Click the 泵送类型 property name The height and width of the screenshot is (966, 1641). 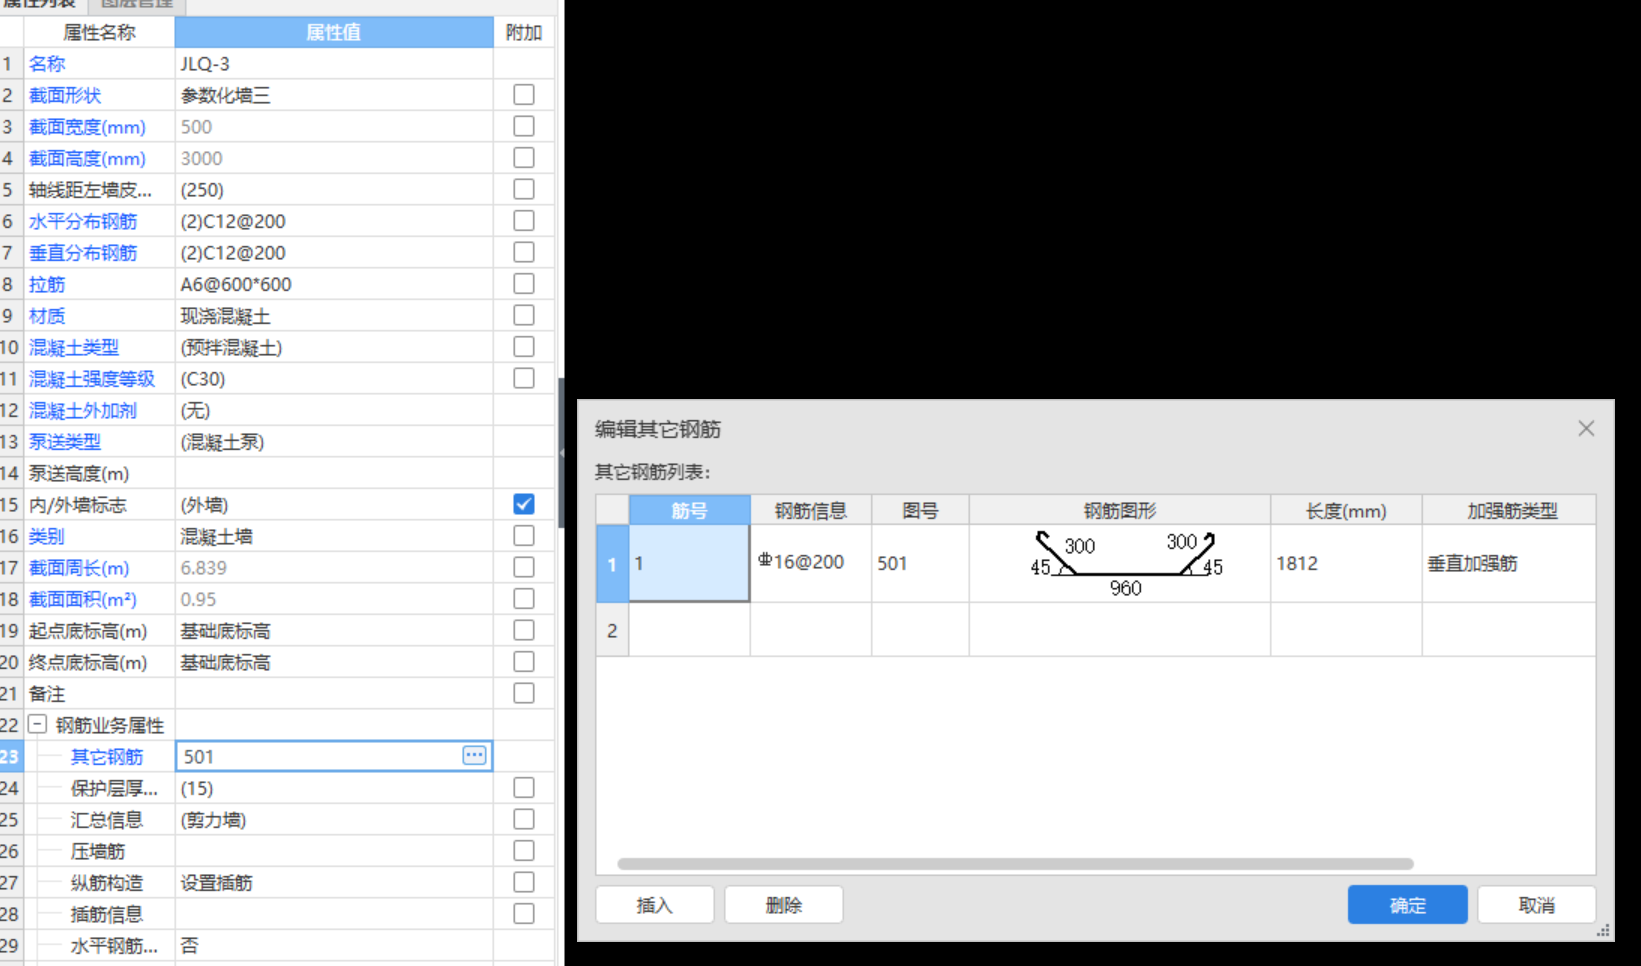(x=65, y=441)
